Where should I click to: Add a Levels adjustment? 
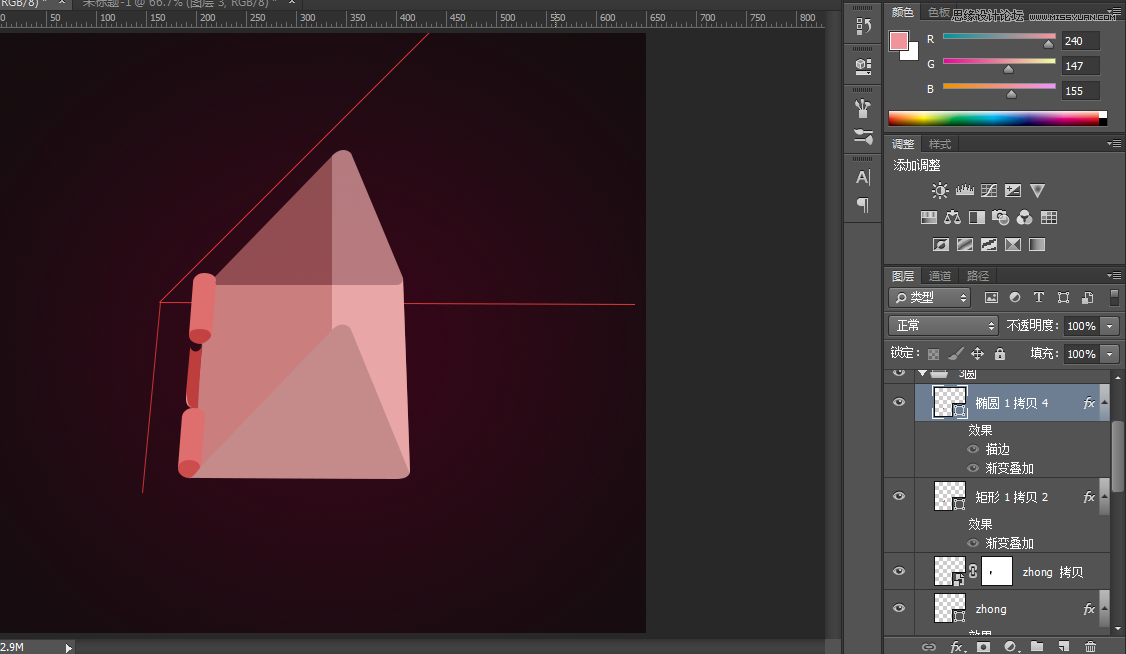(x=964, y=190)
